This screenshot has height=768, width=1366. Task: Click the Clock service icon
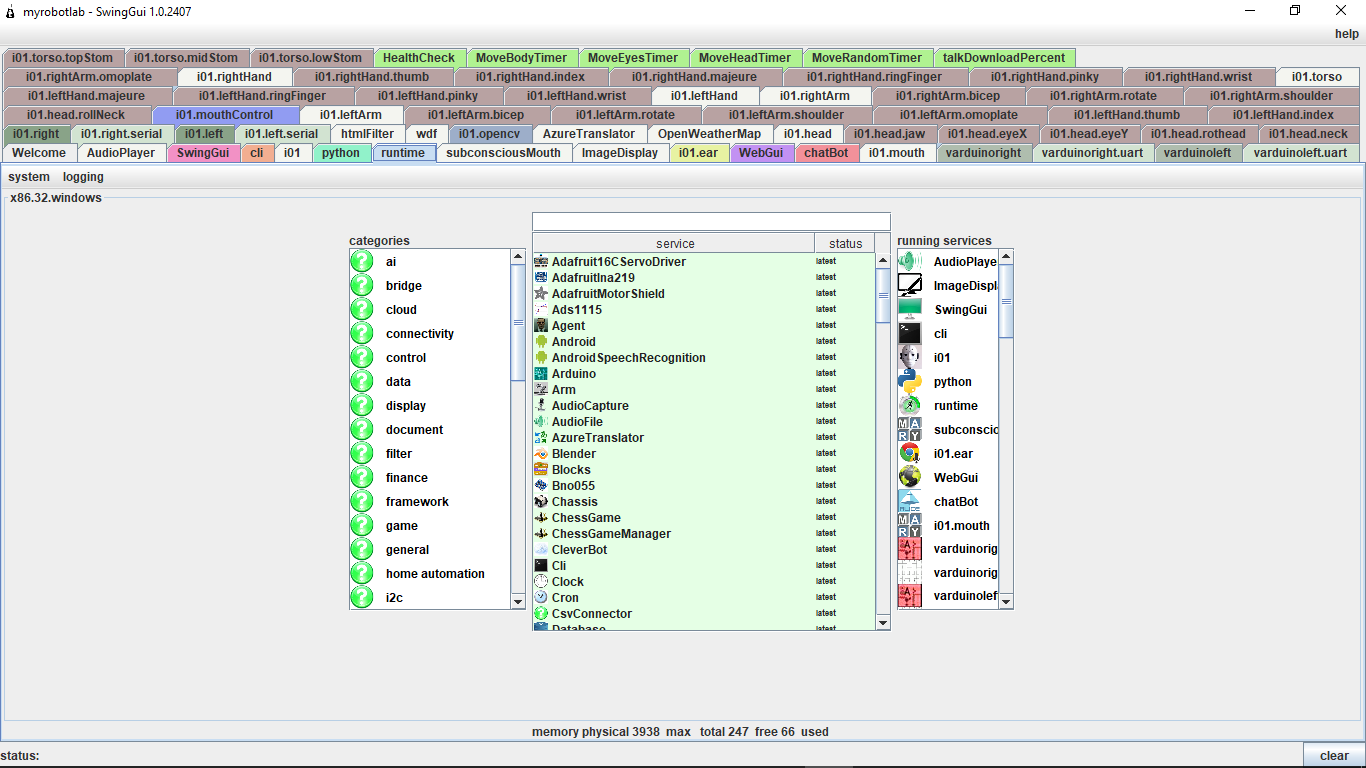pyautogui.click(x=541, y=582)
